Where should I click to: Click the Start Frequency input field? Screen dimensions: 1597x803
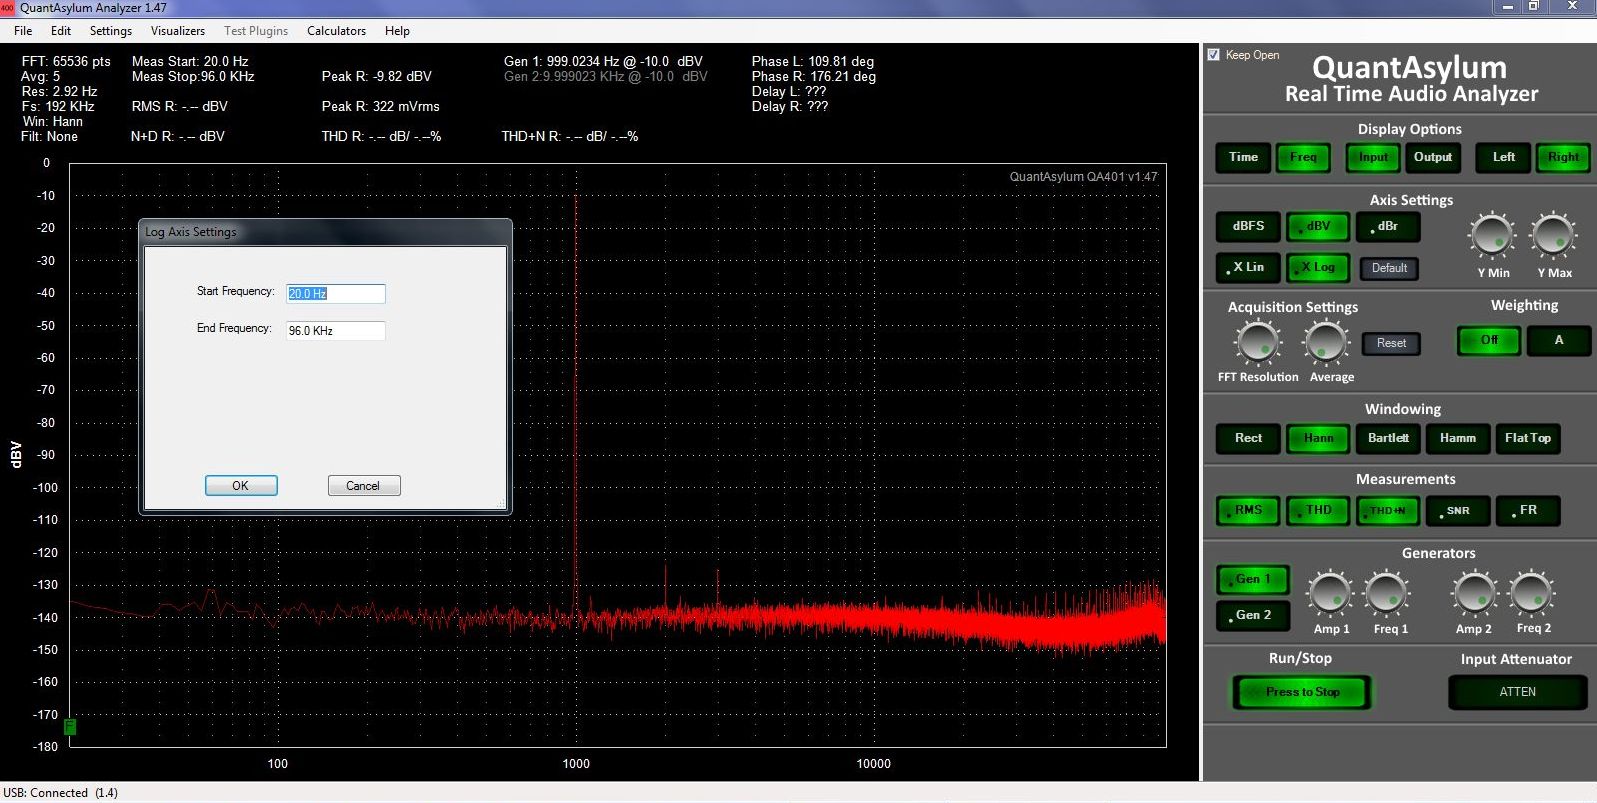coord(335,293)
